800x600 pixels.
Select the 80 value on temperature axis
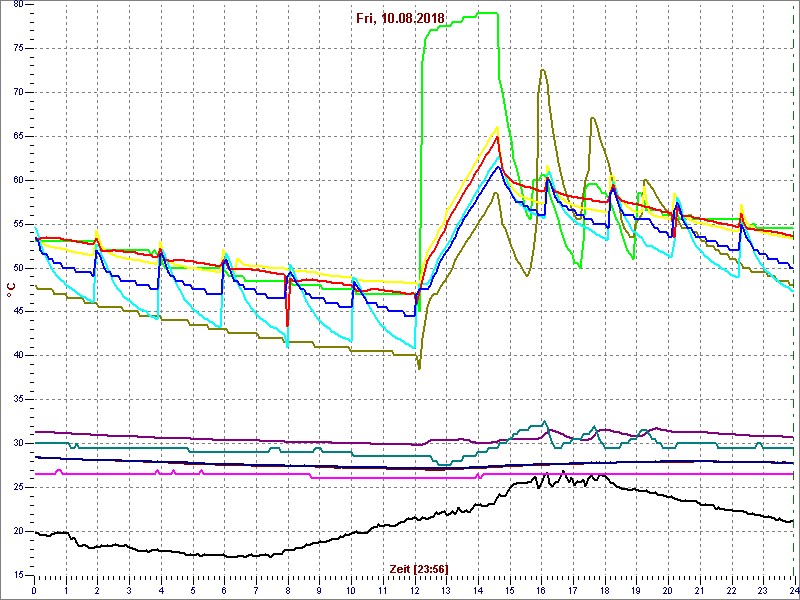[18, 5]
